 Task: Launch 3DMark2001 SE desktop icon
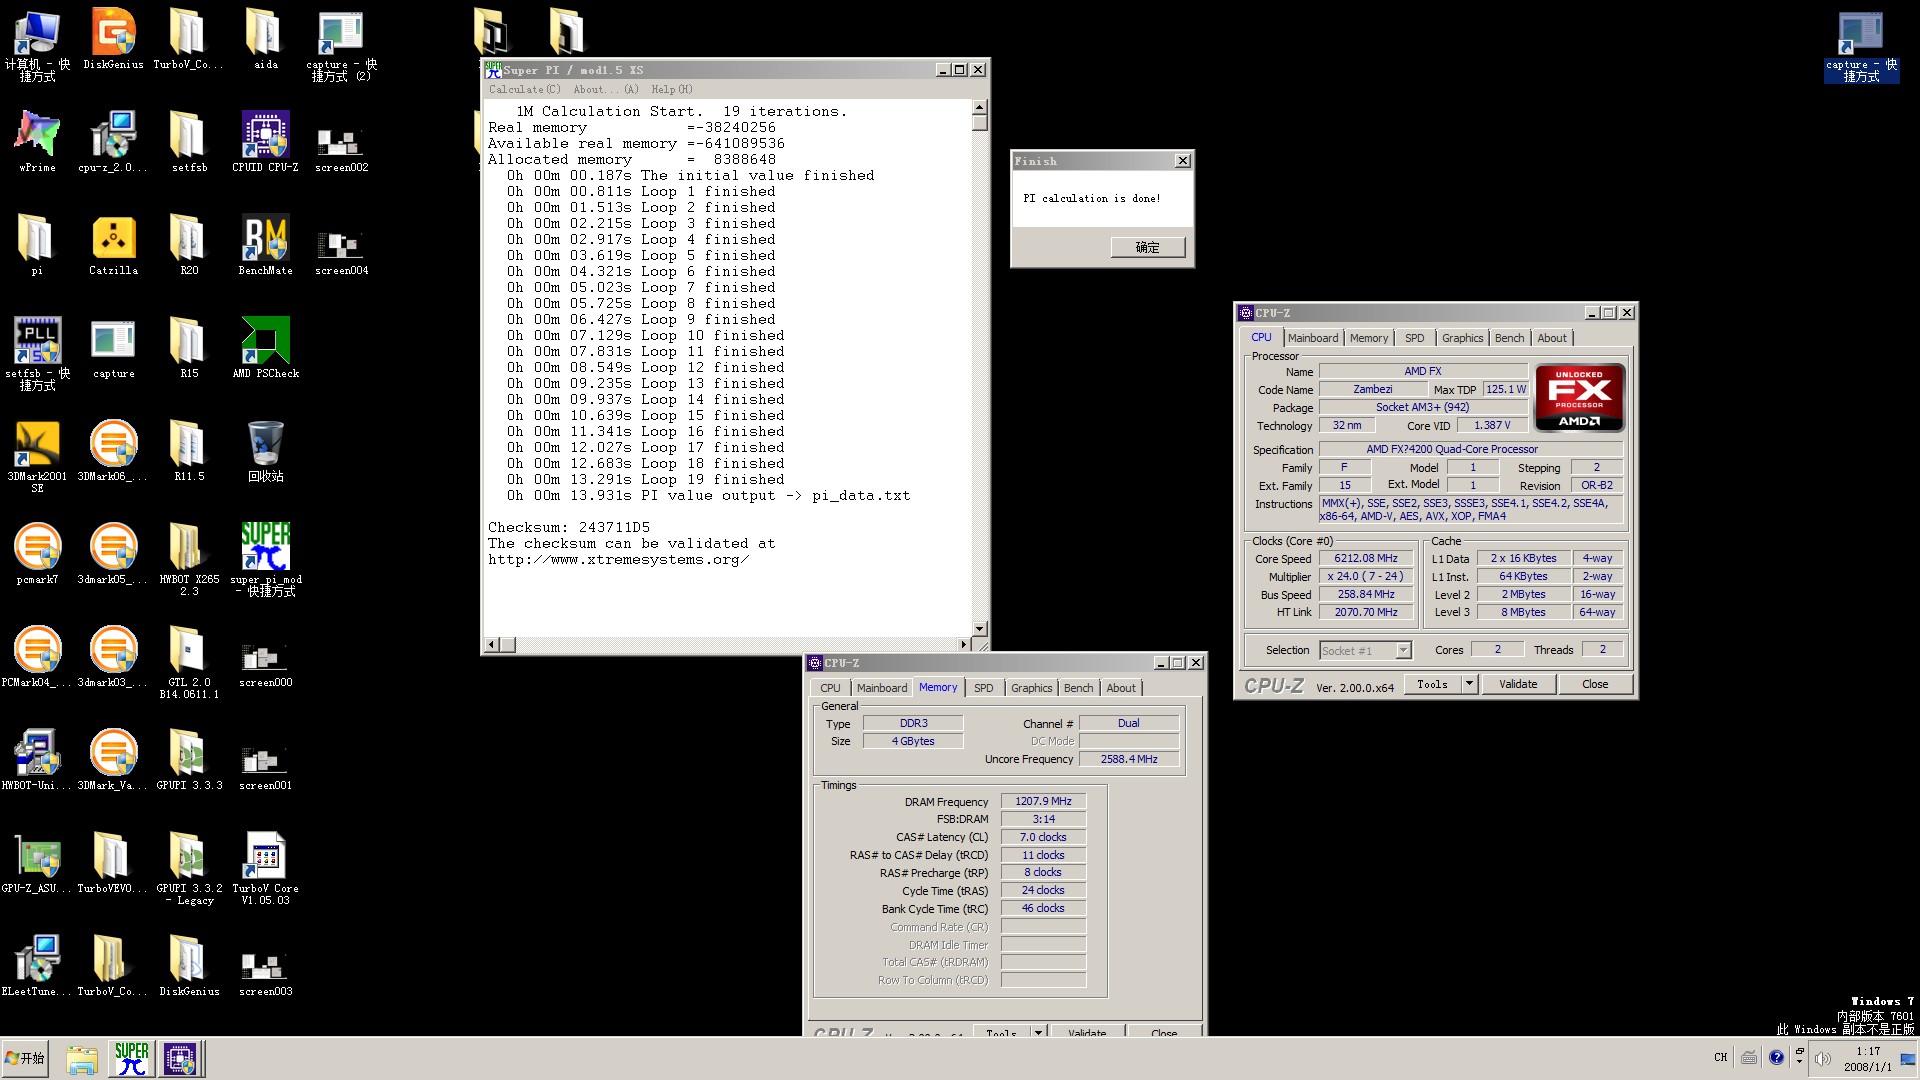point(37,457)
